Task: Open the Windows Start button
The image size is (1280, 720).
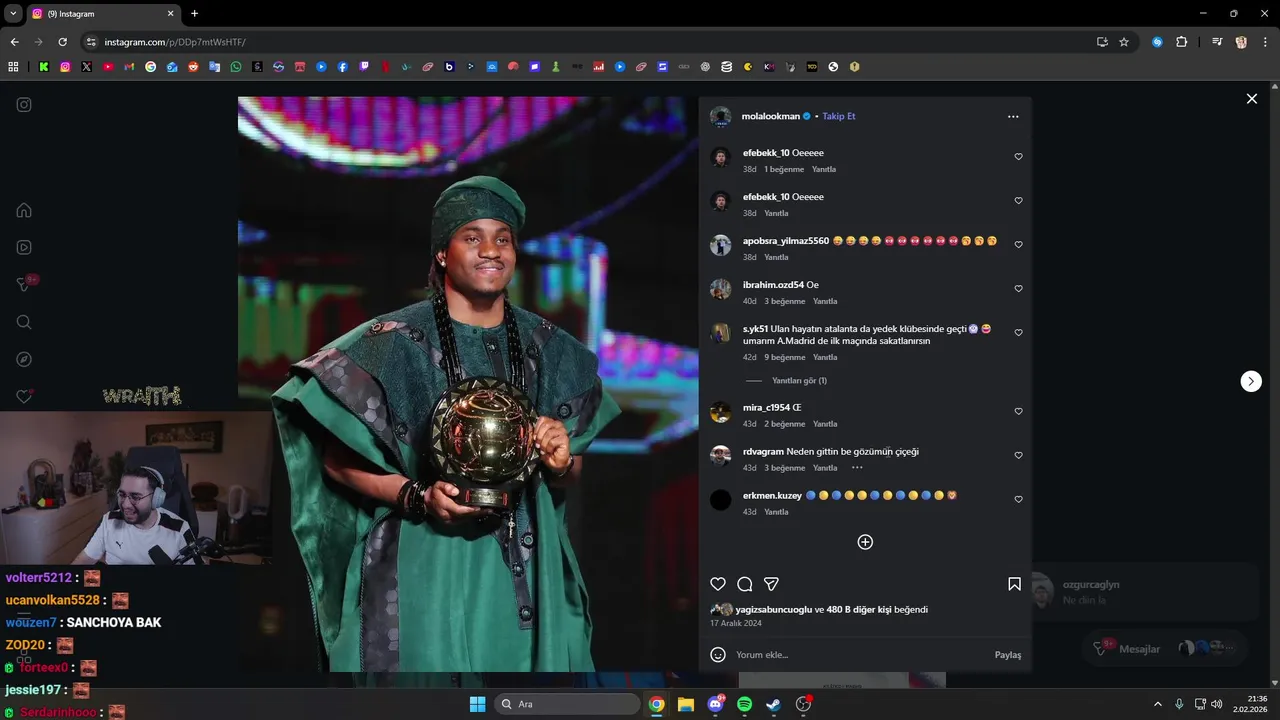Action: (477, 704)
